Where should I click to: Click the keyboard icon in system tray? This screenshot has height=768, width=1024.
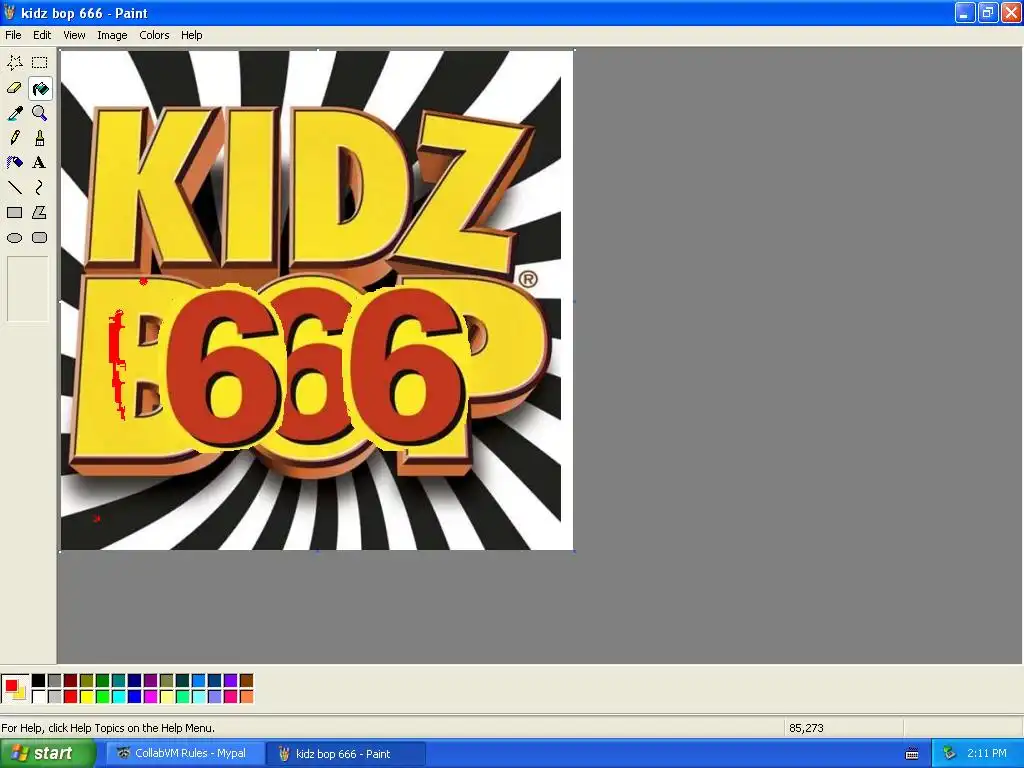(912, 754)
